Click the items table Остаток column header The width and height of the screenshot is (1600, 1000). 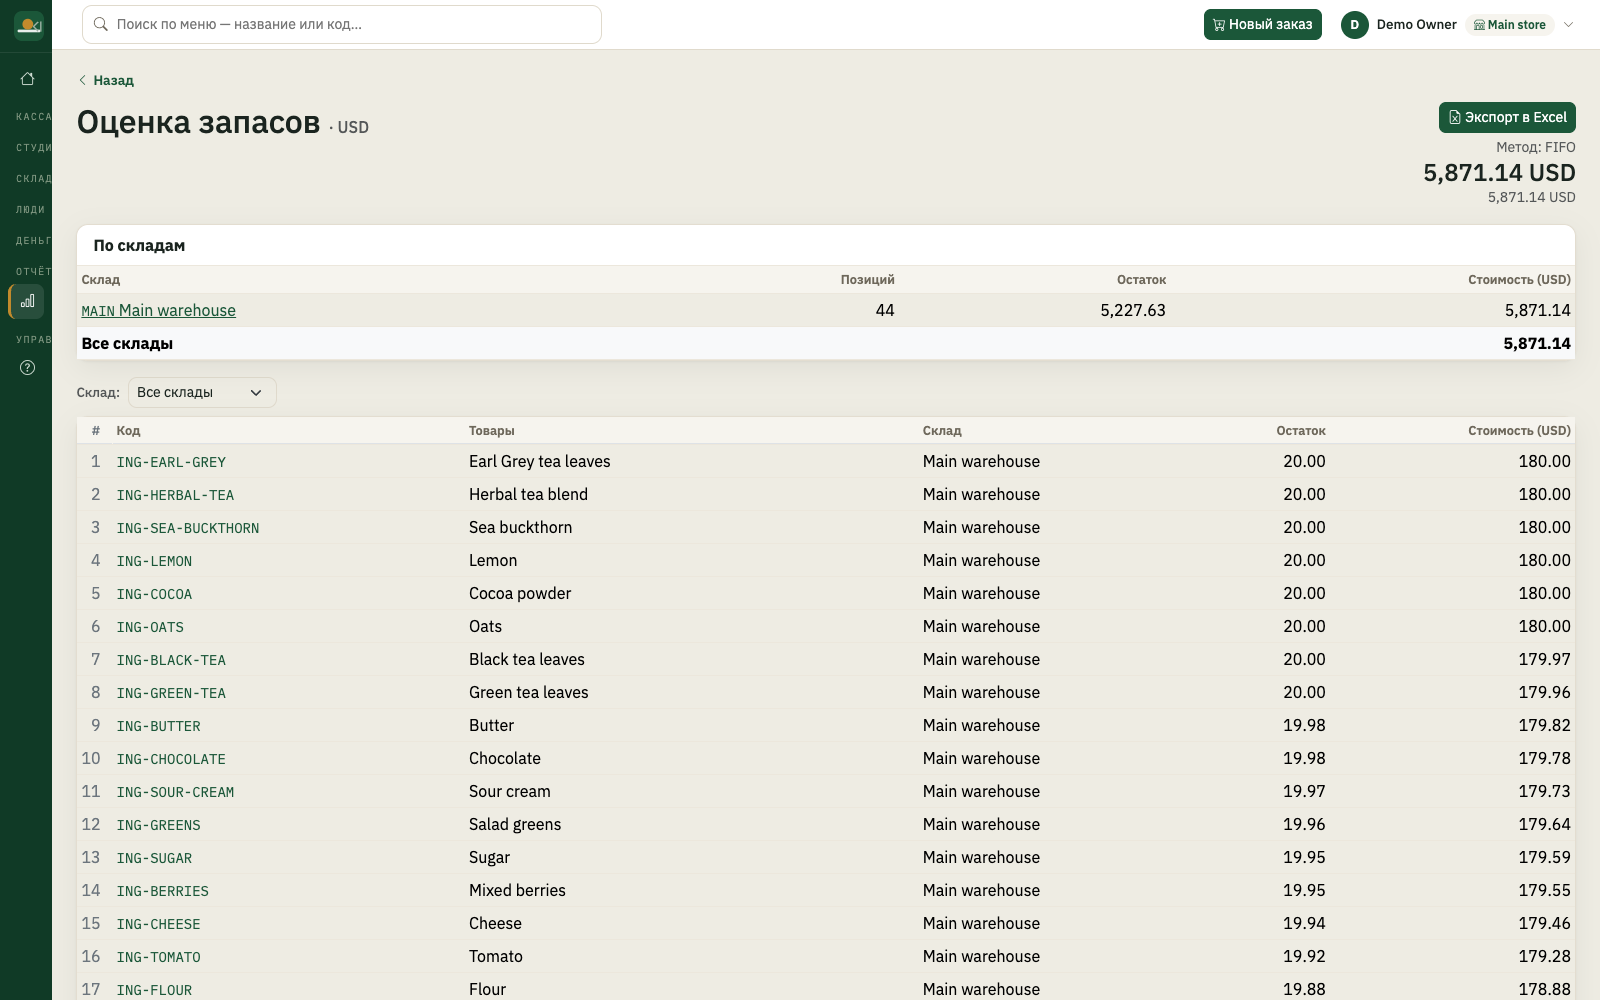pos(1301,431)
